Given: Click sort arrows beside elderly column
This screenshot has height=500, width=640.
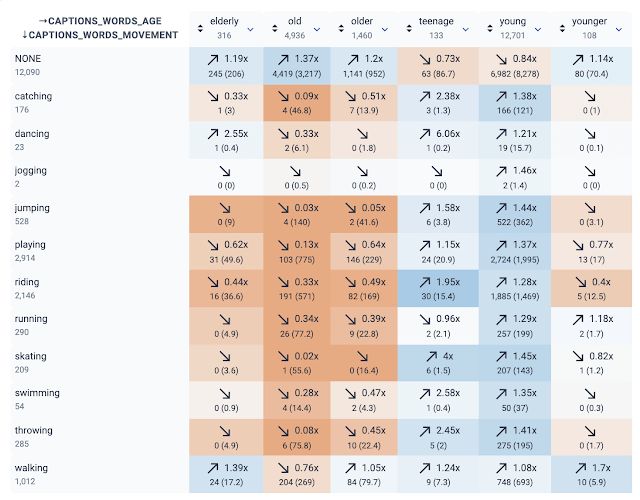Looking at the screenshot, I should coord(200,29).
